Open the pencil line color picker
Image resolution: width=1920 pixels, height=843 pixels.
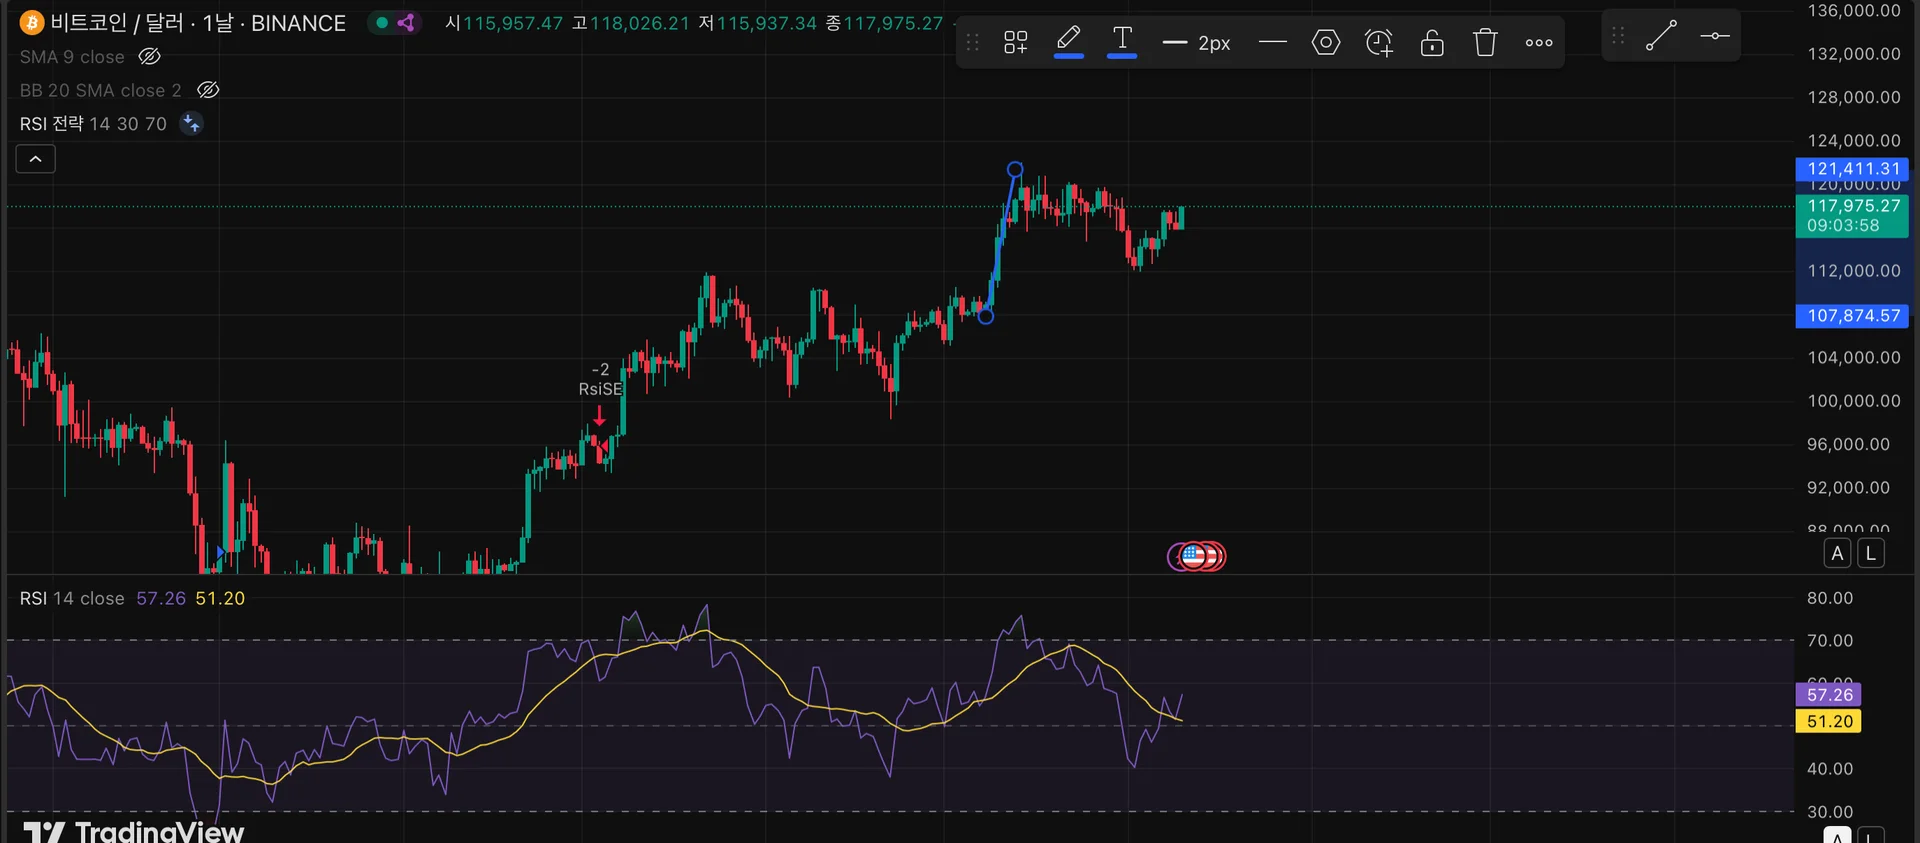[1068, 42]
